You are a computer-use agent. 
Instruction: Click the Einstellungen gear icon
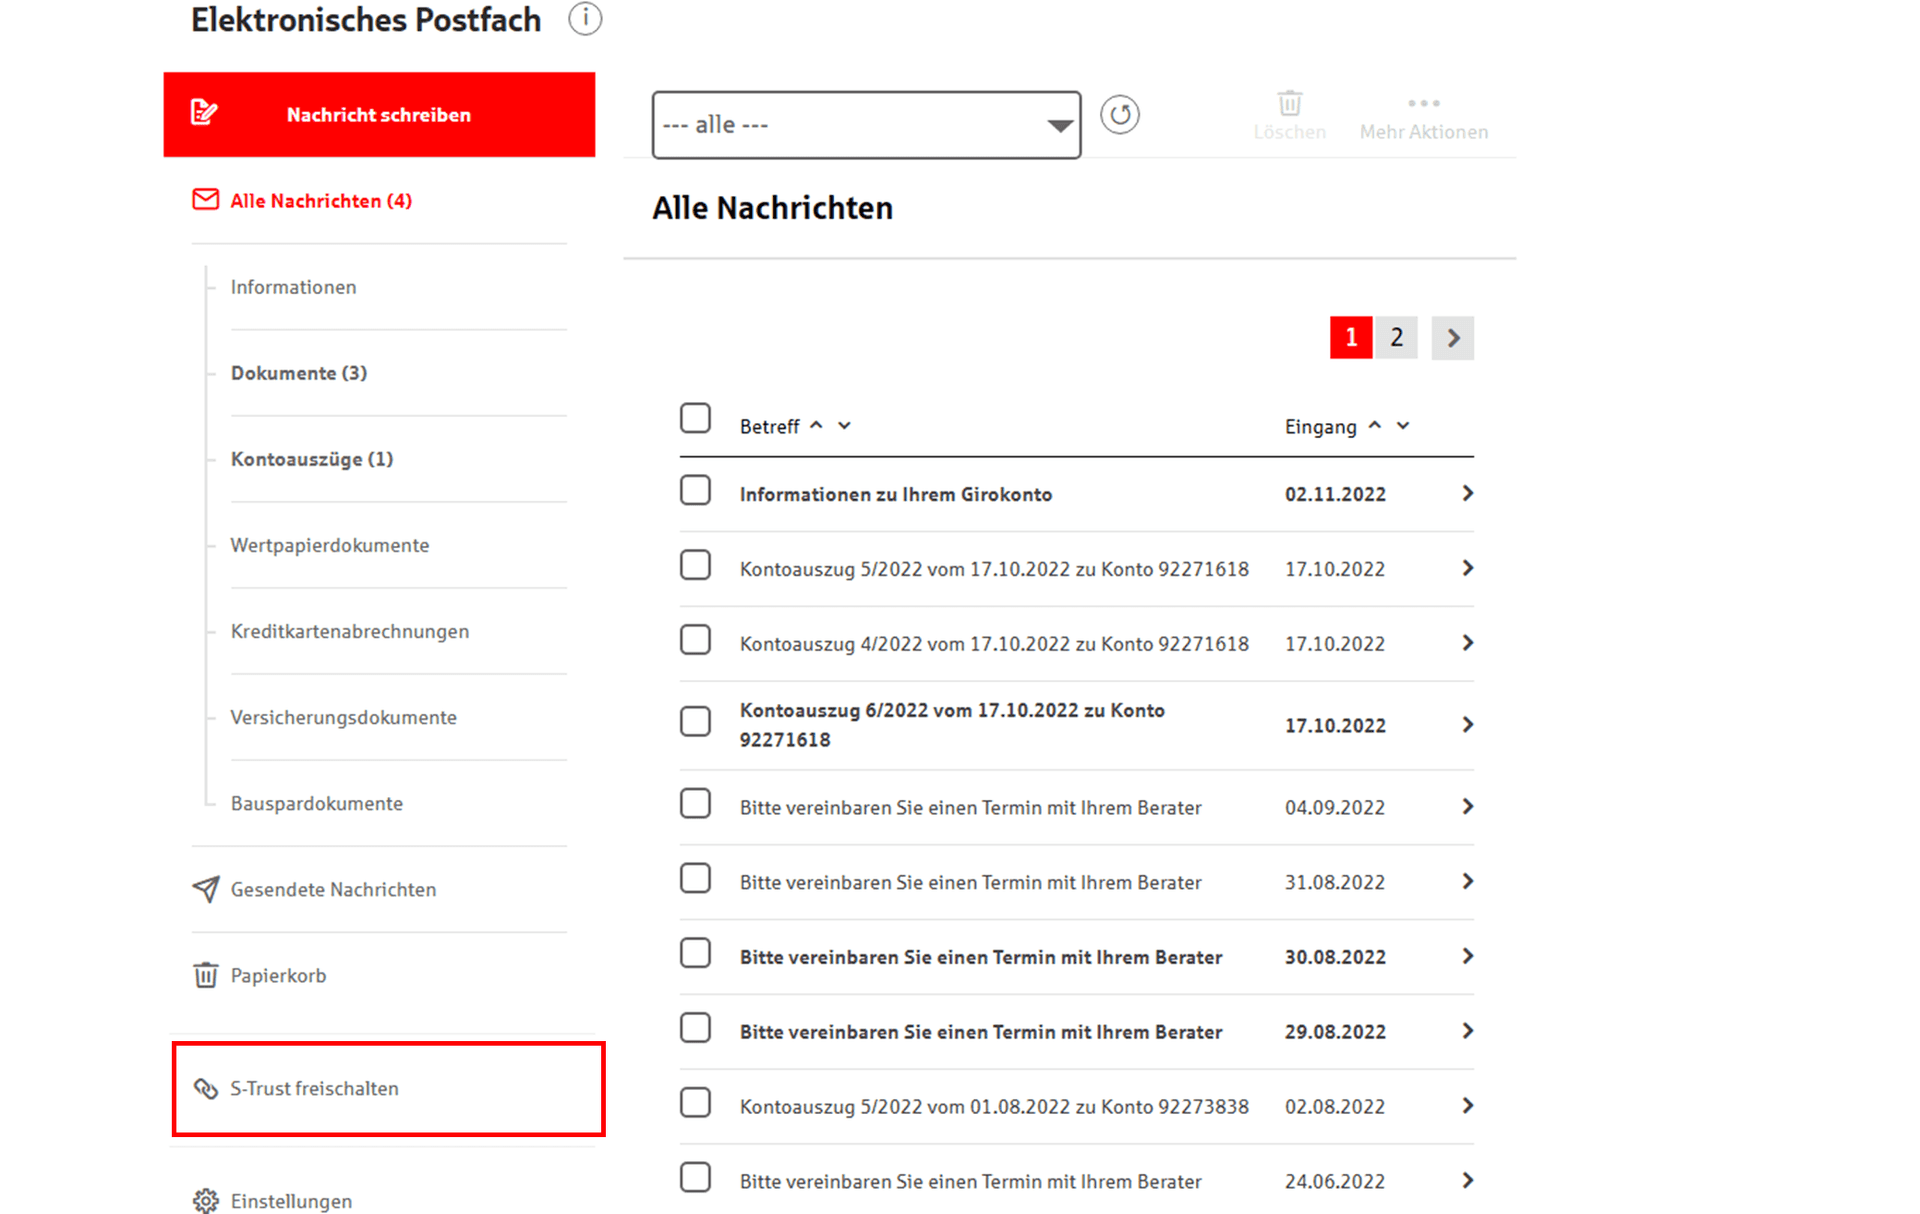pyautogui.click(x=205, y=1200)
